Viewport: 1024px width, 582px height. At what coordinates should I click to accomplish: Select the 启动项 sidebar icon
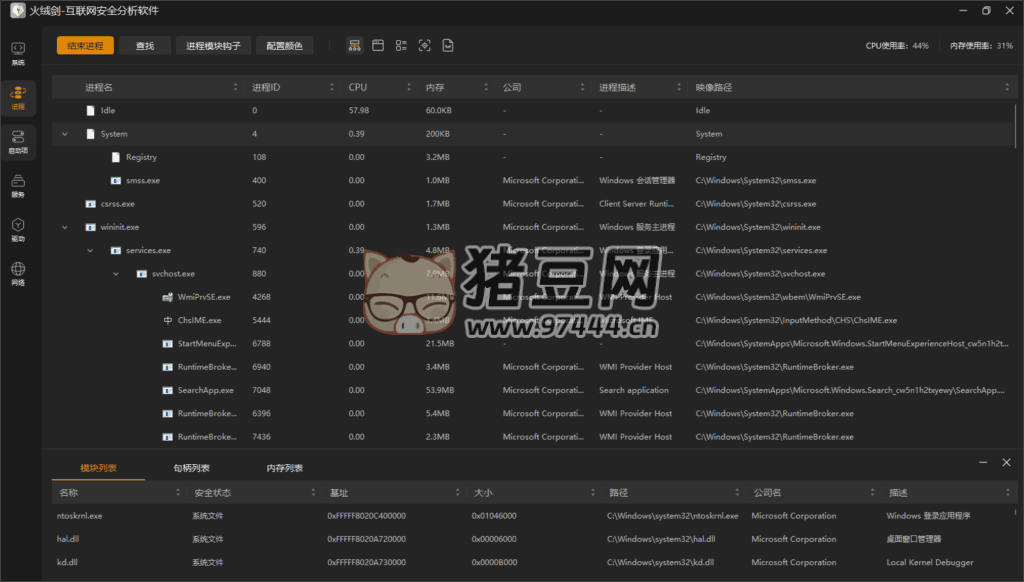pos(18,140)
